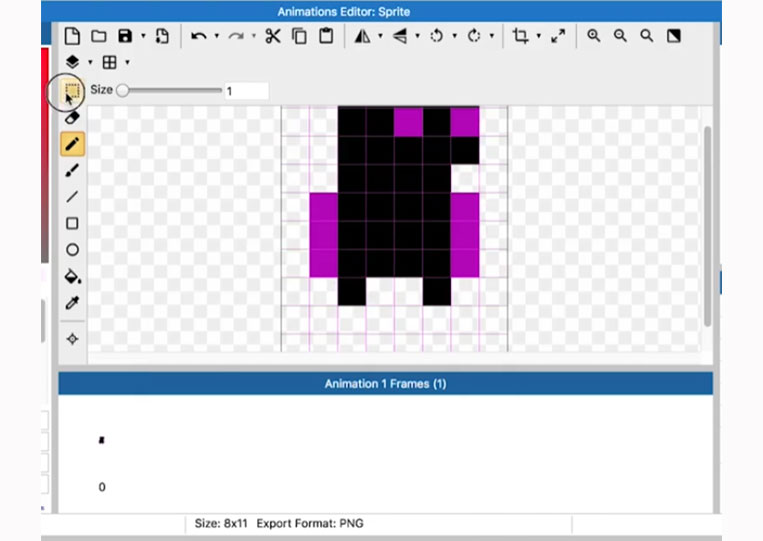The image size is (763, 541).
Task: Open the crop options dropdown arrow
Action: (539, 36)
